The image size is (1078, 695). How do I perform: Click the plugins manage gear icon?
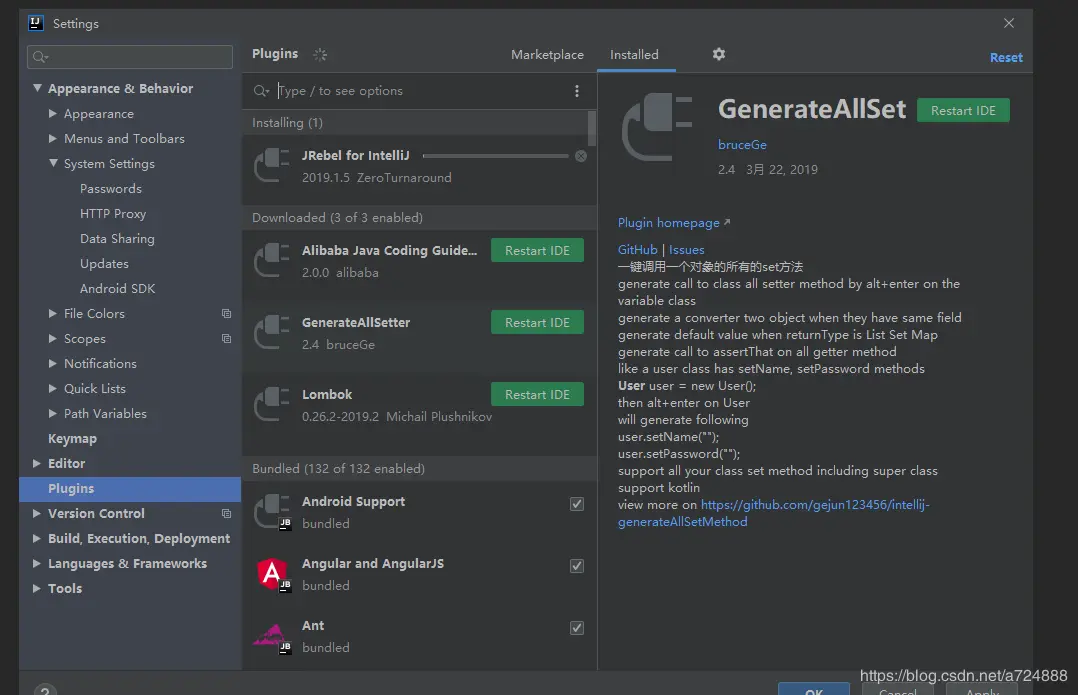click(718, 54)
